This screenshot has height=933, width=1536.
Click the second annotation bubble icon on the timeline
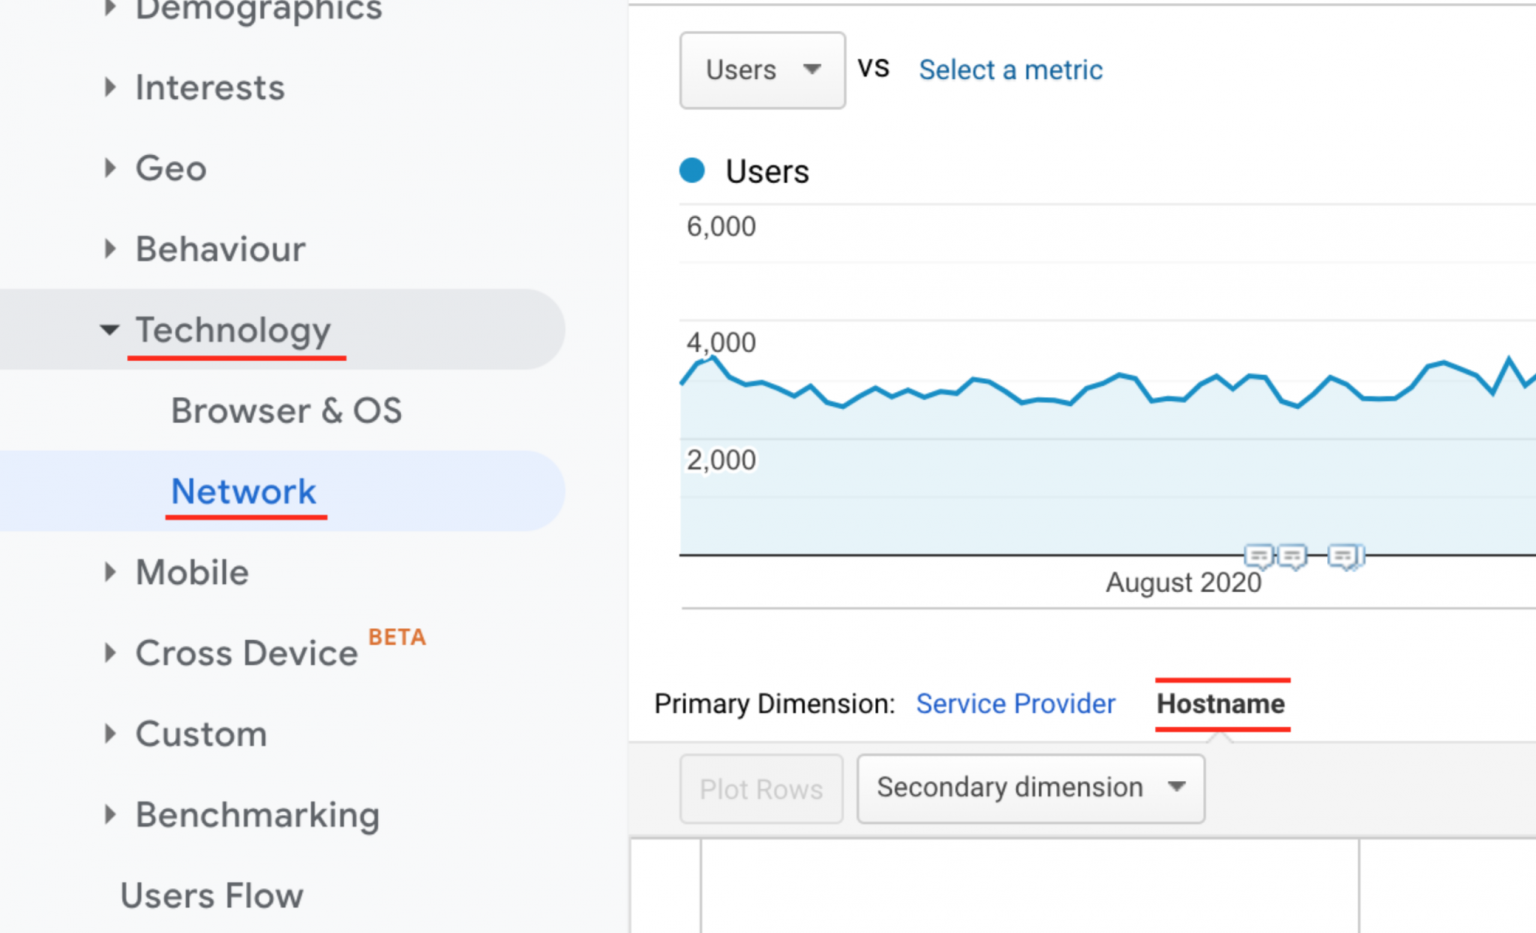pos(1292,556)
